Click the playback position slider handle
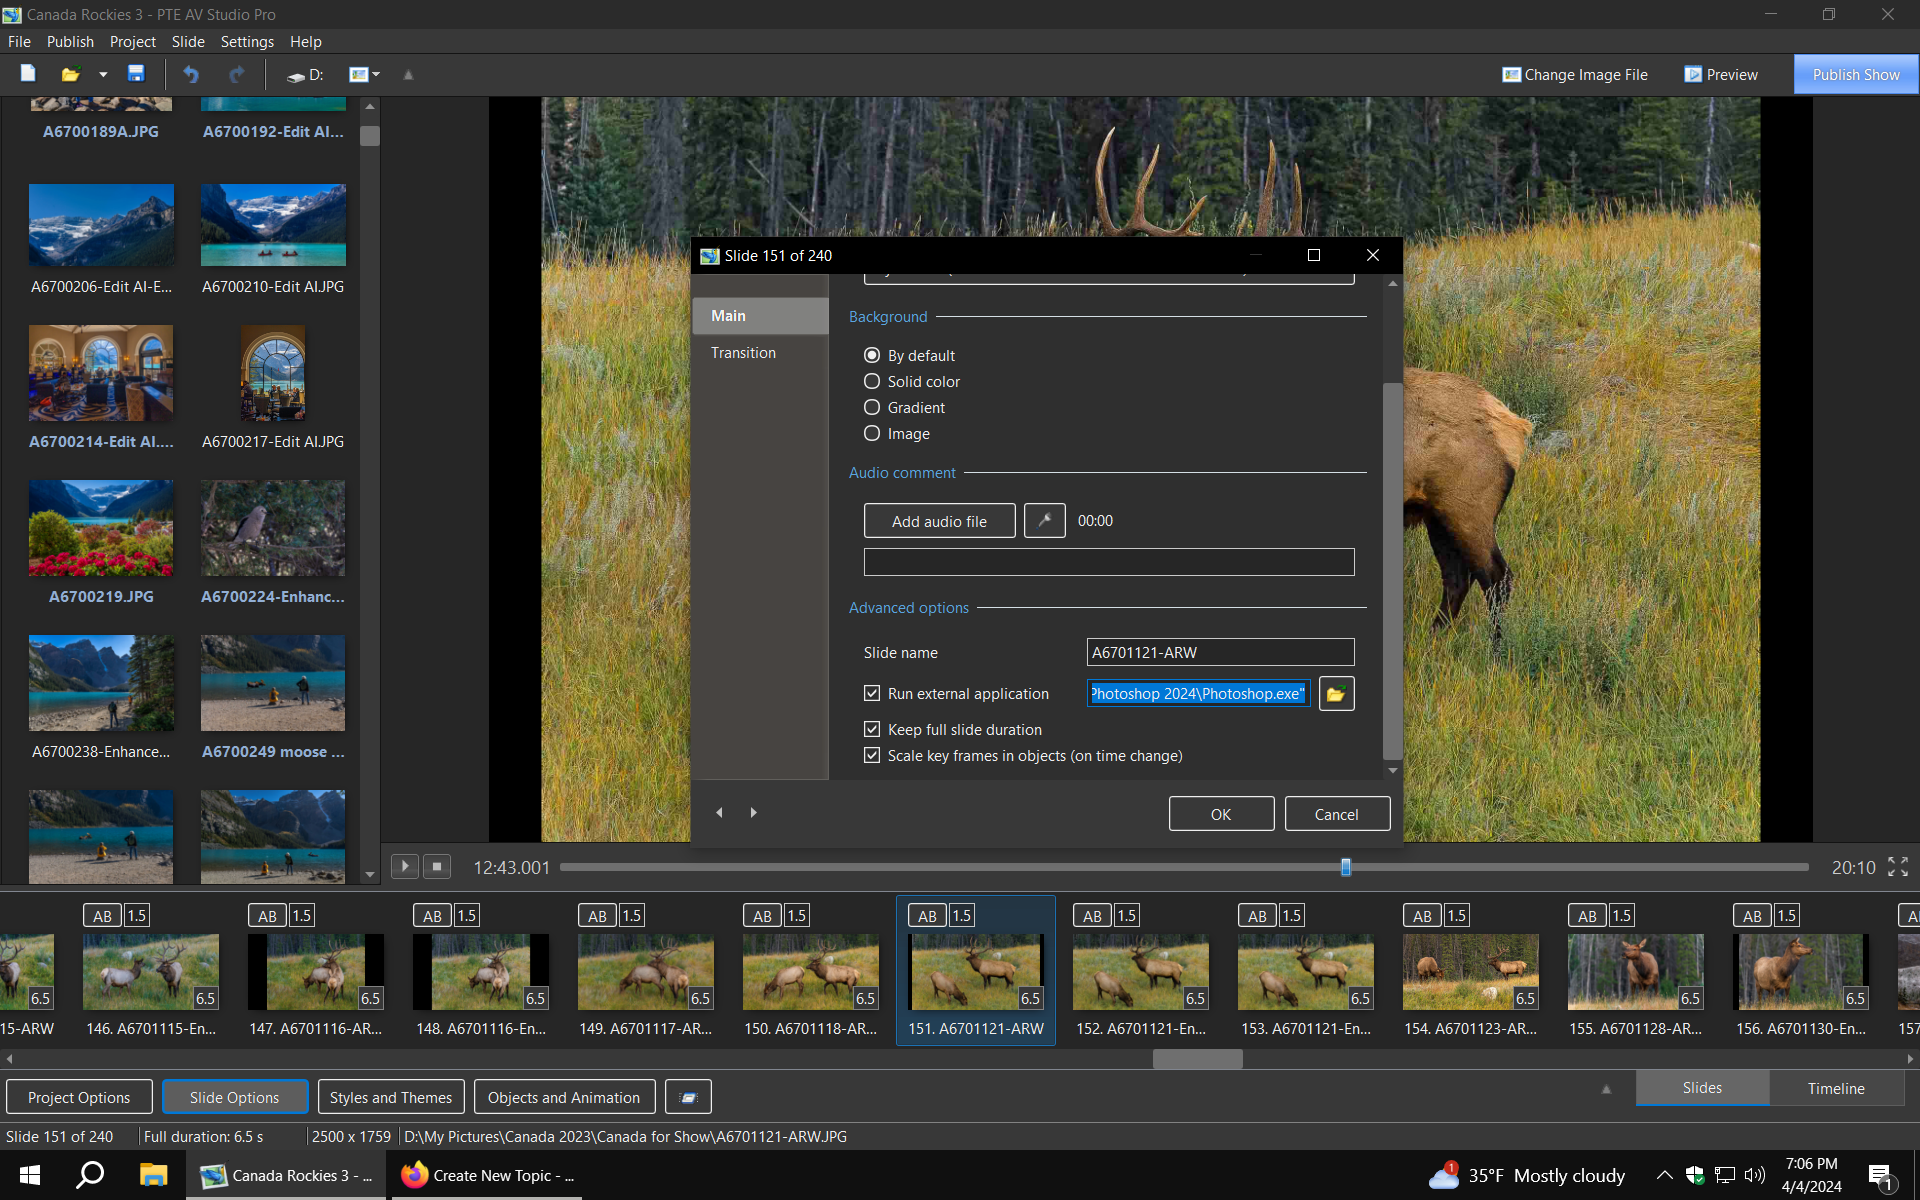Image resolution: width=1920 pixels, height=1200 pixels. [1346, 867]
